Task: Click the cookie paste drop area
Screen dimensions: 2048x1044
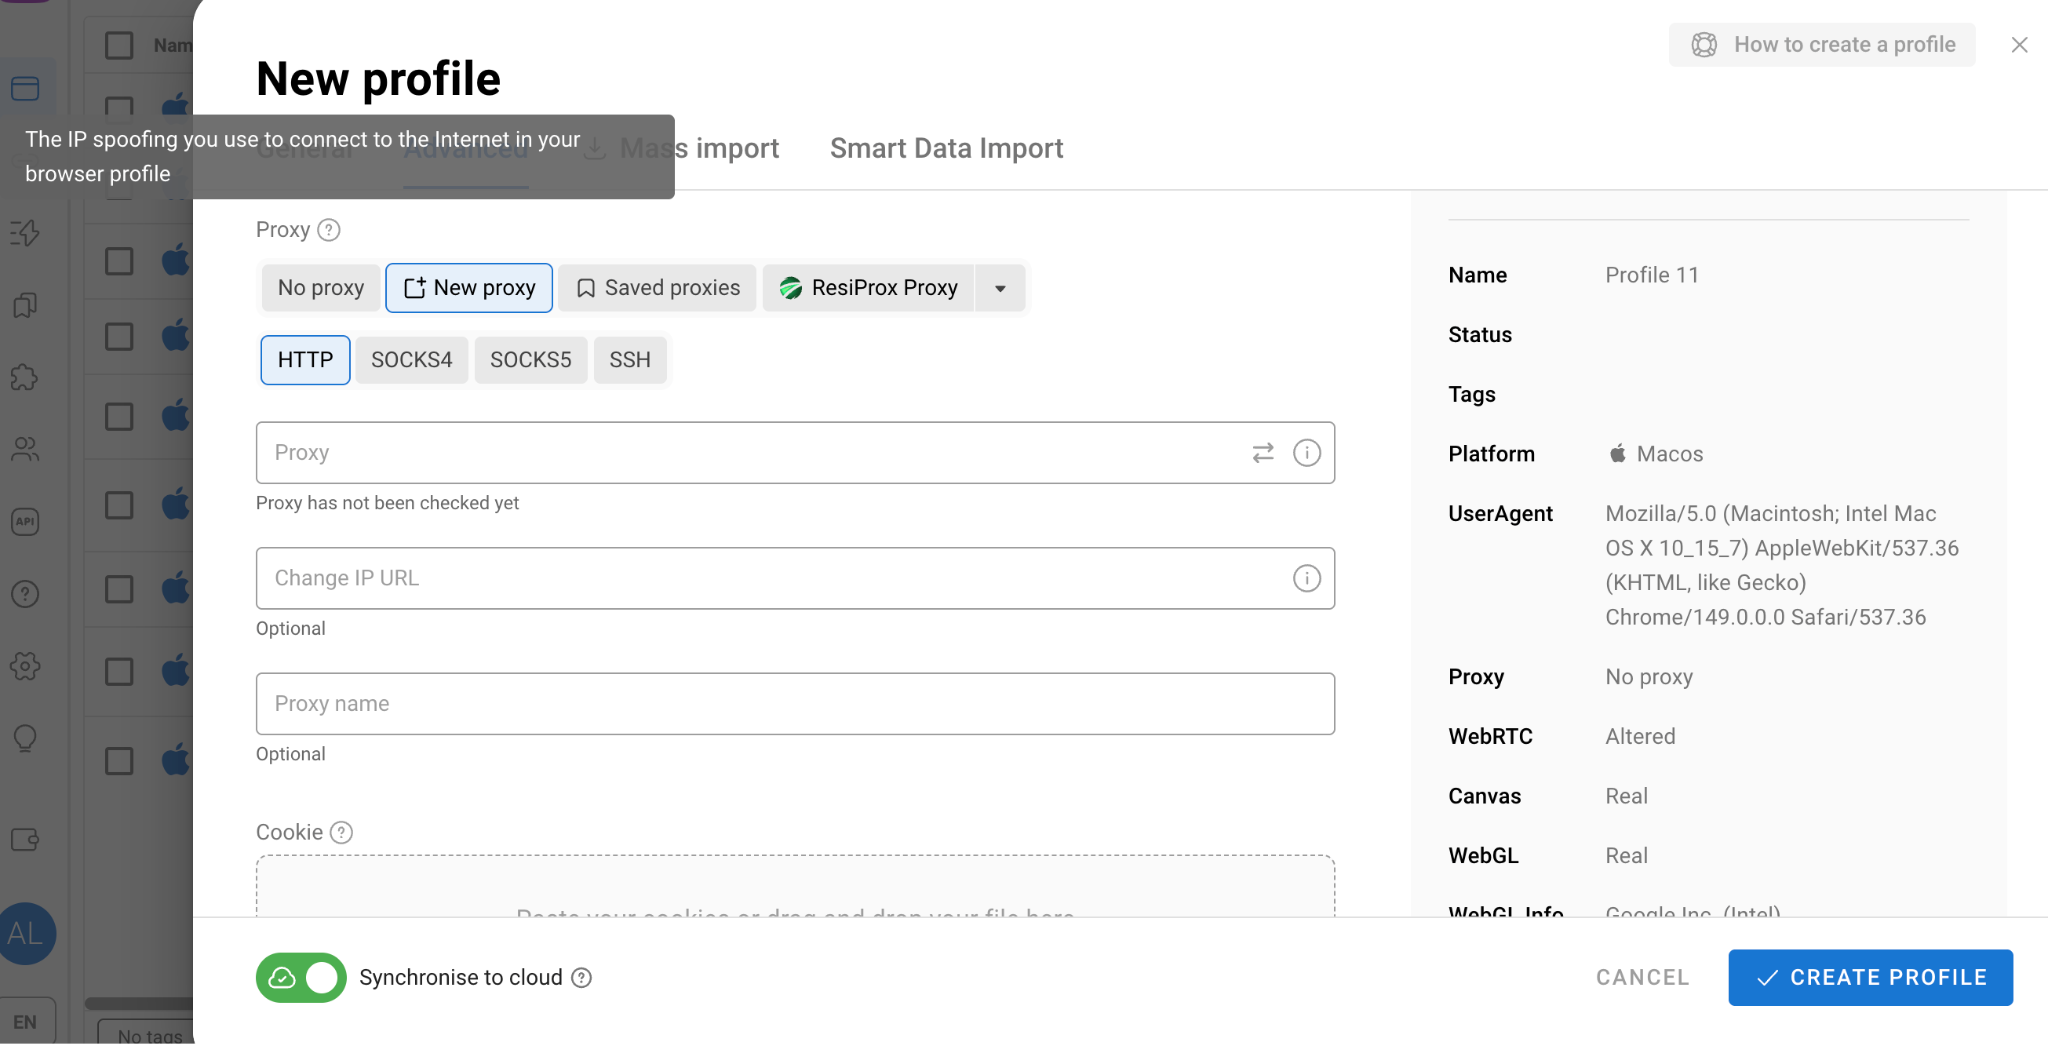Action: [x=795, y=888]
